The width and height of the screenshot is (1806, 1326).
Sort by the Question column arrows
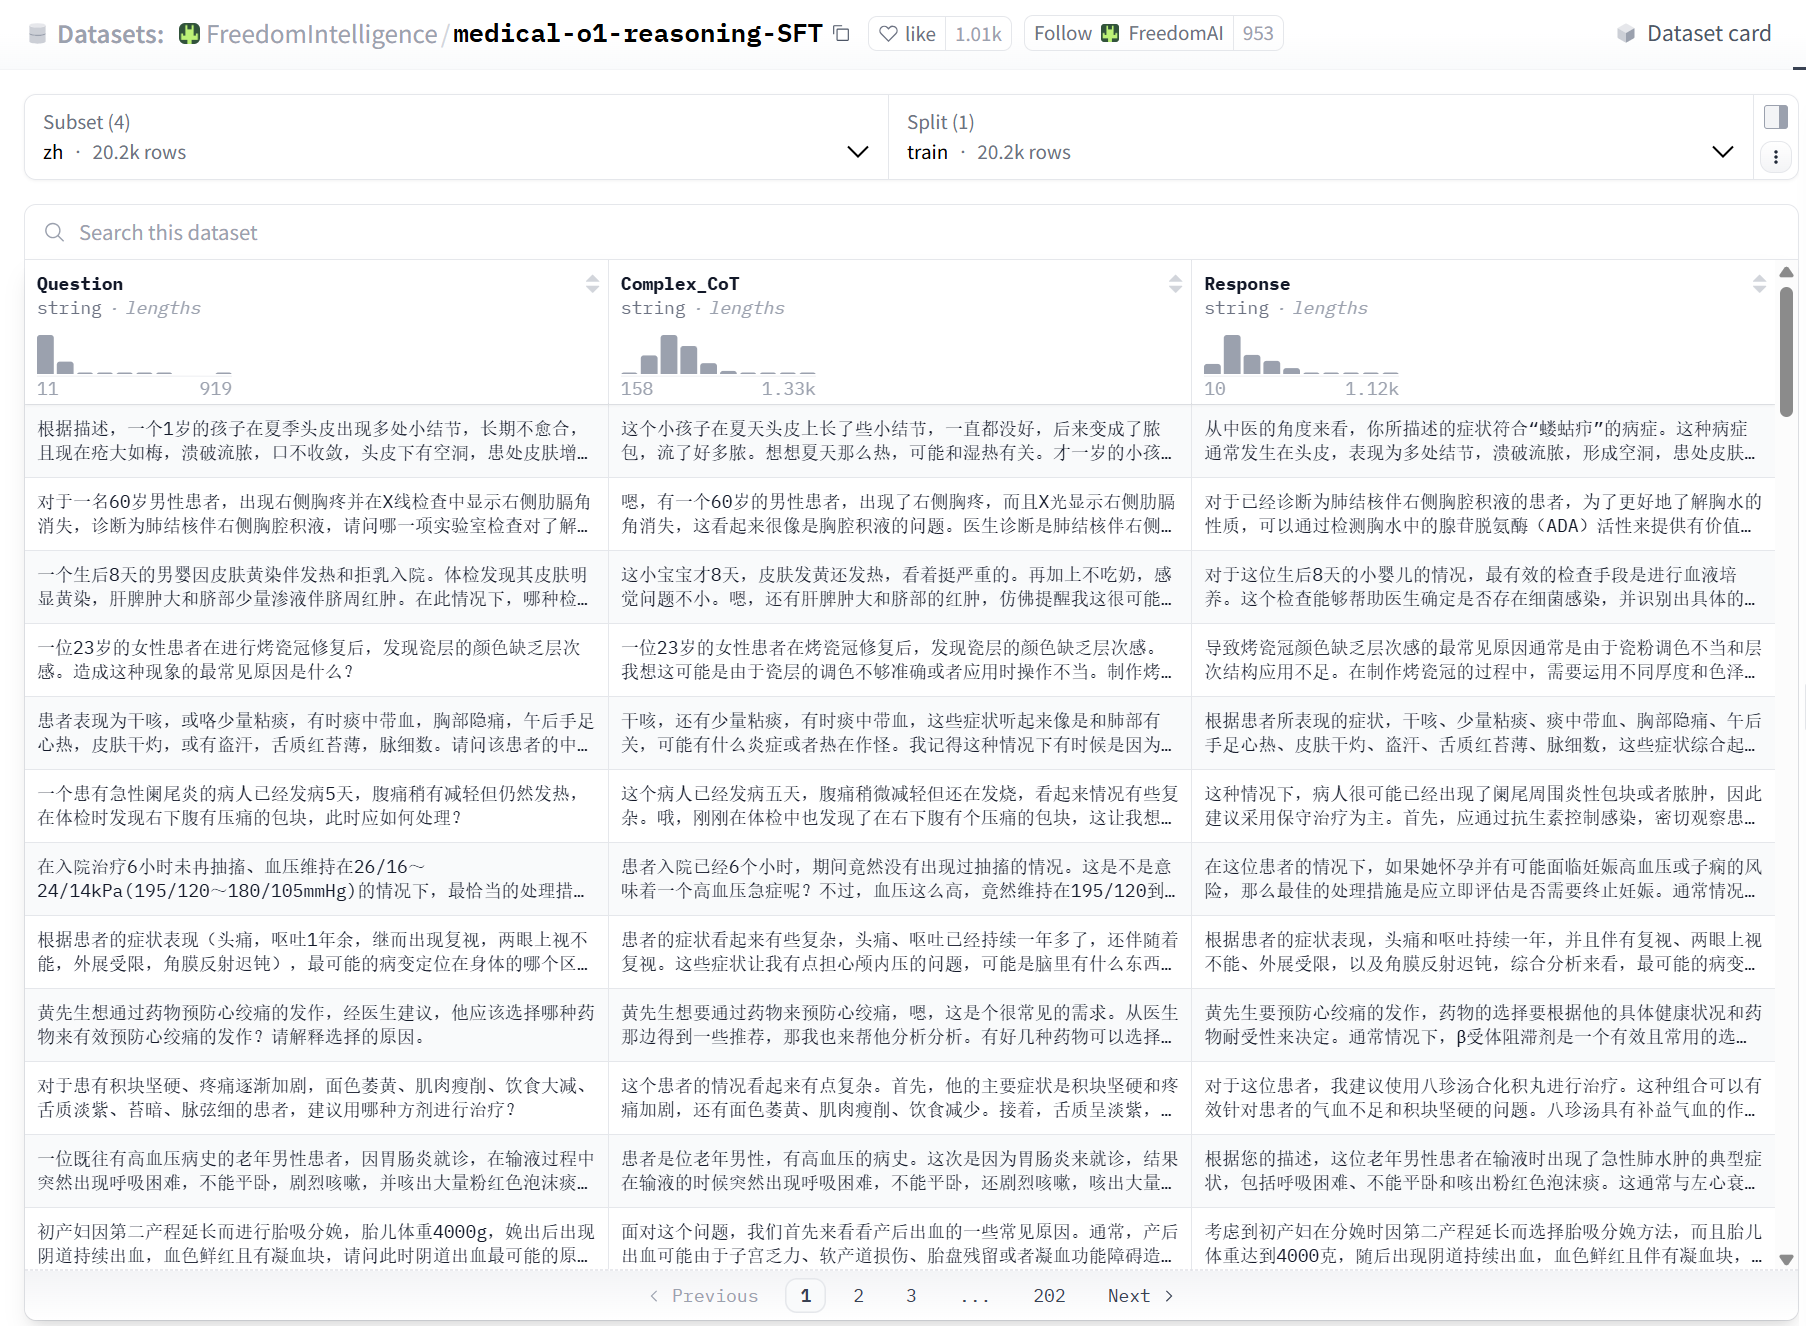pyautogui.click(x=592, y=284)
